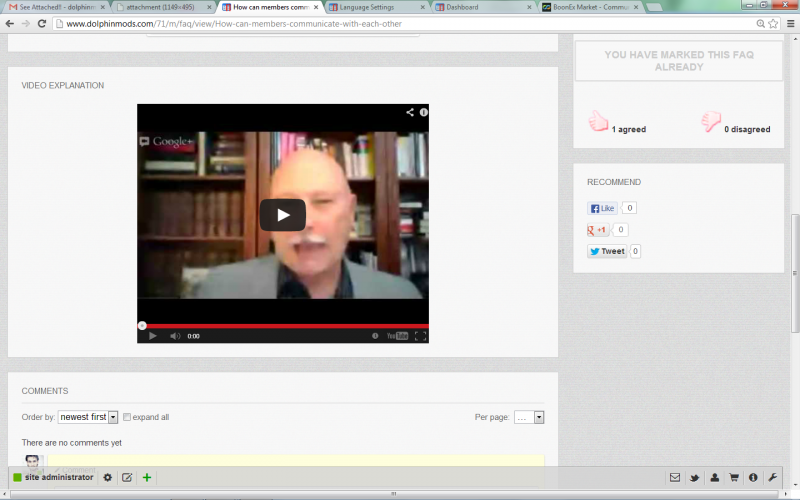
Task: Click the Google +1 button
Action: [x=597, y=230]
